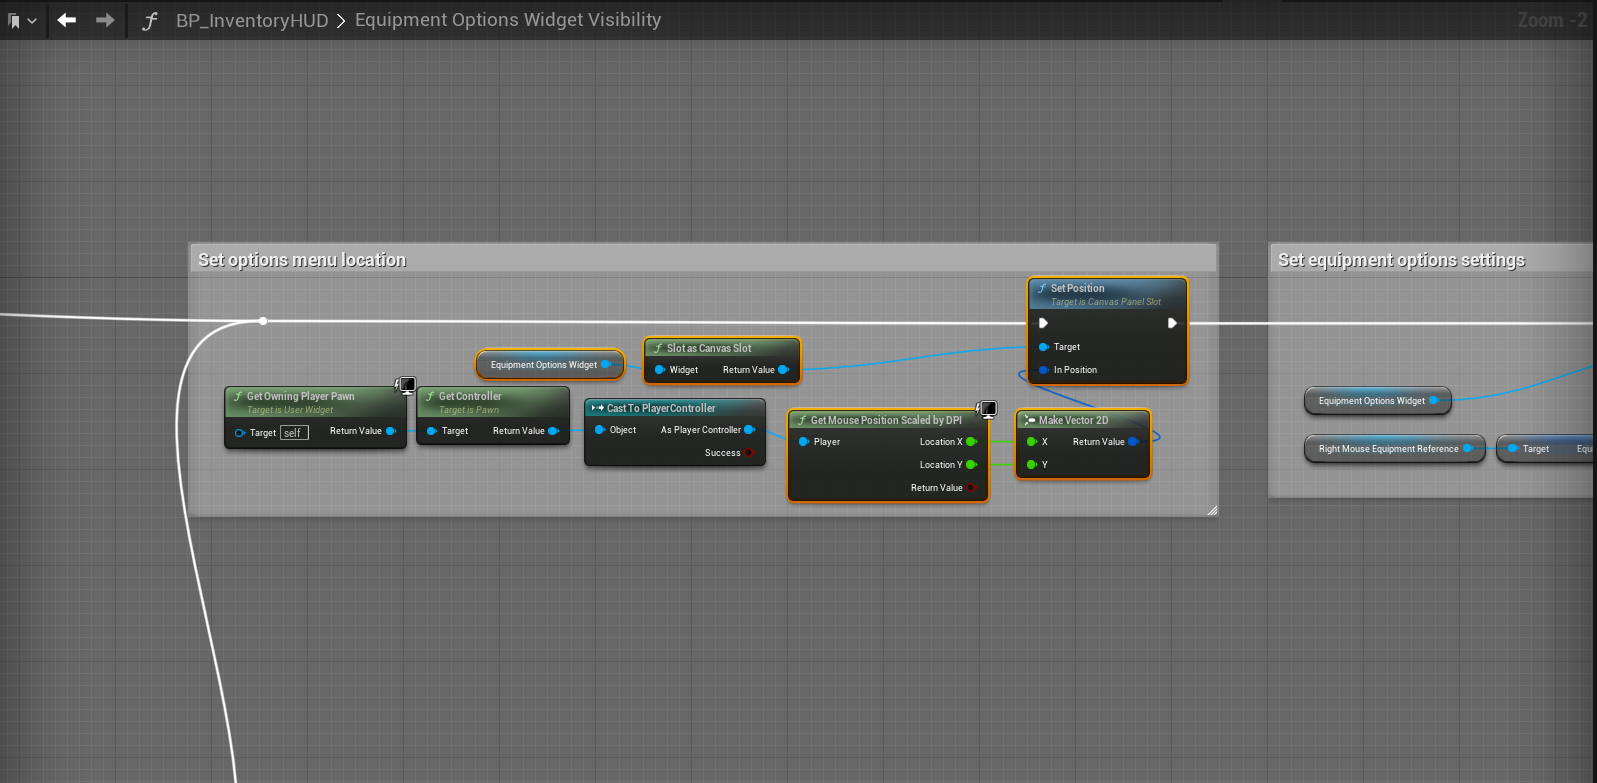Select the Set options menu location comment header

pos(302,260)
